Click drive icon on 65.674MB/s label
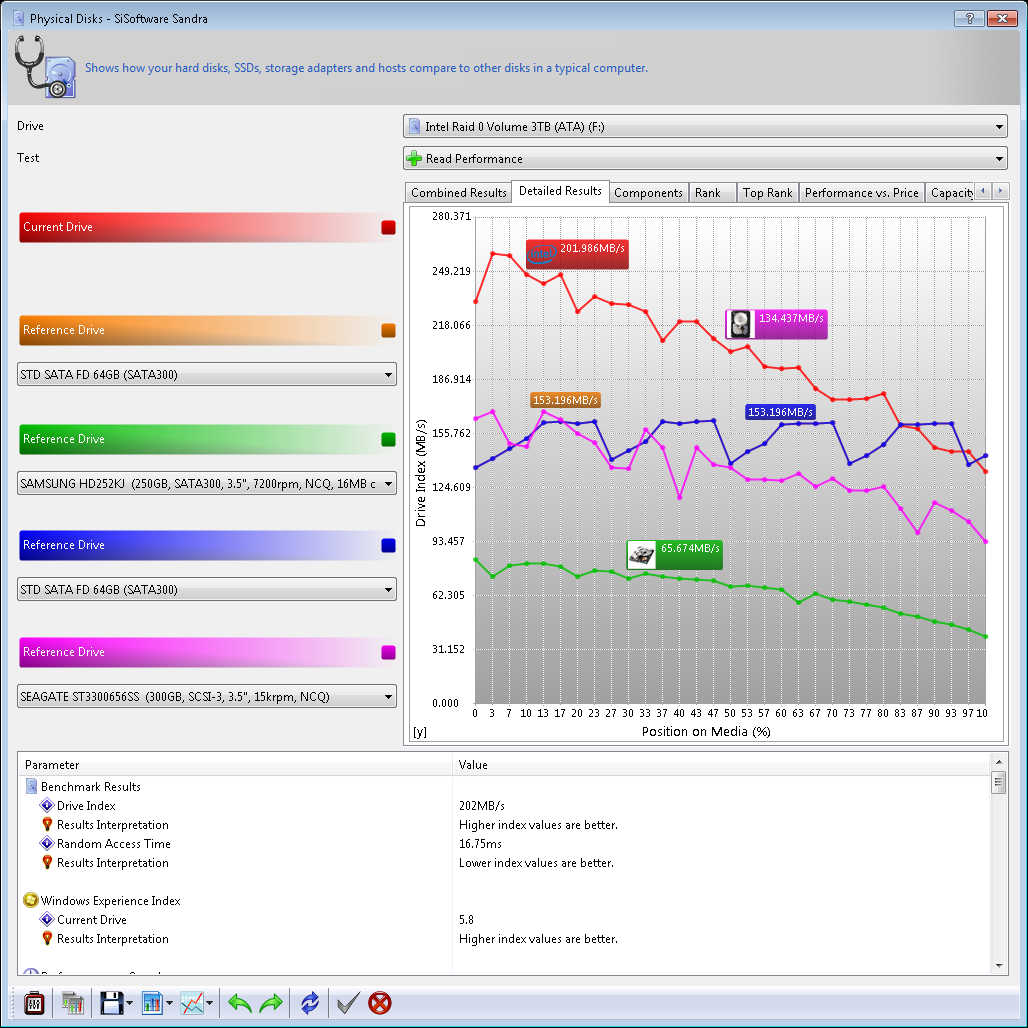 (641, 555)
